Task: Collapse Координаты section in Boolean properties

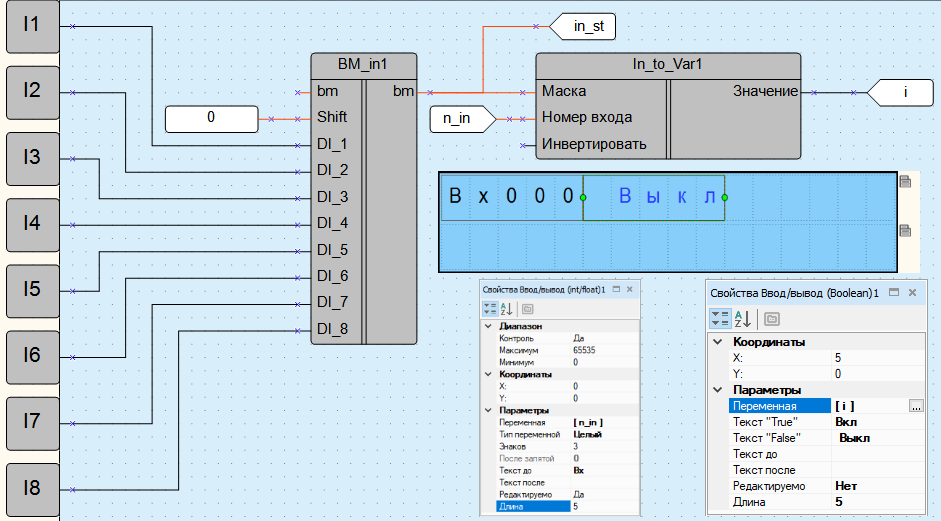Action: (718, 343)
